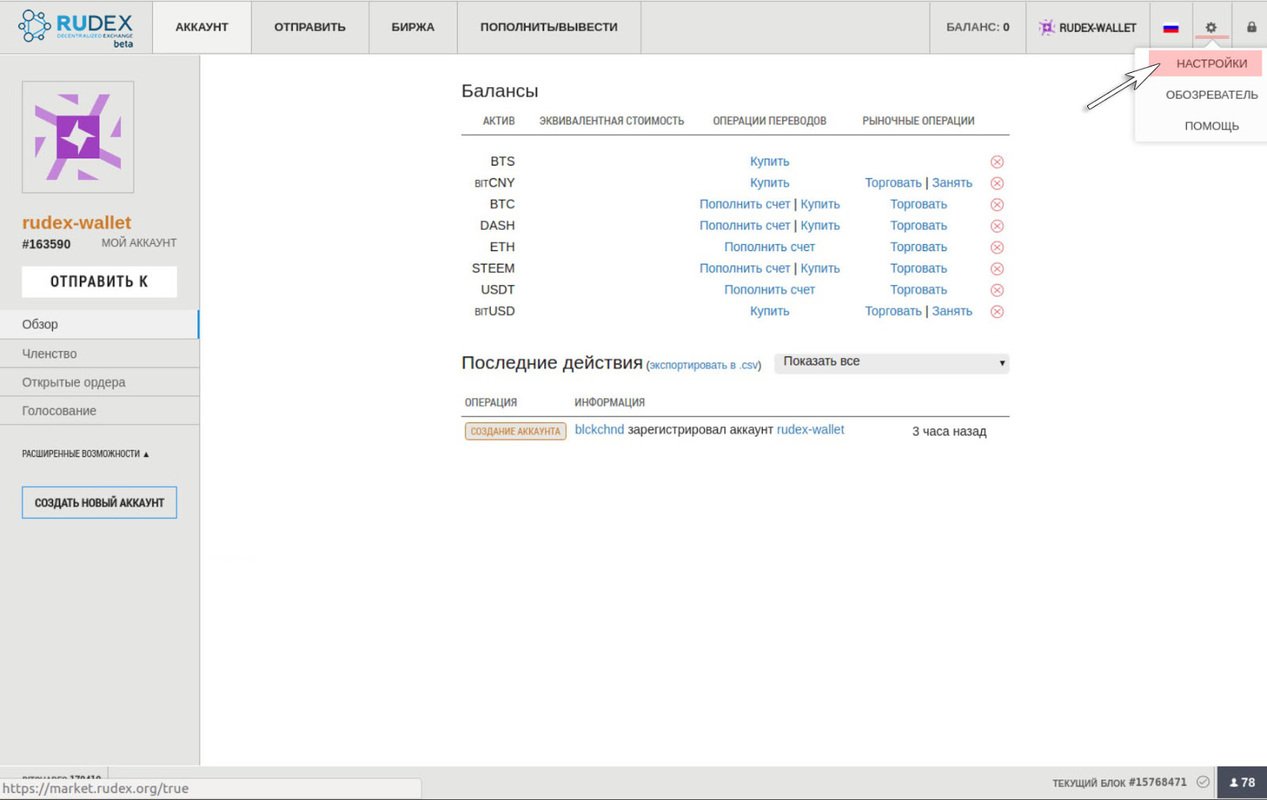Remove the USDT row with red X
The image size is (1267, 800).
997,290
